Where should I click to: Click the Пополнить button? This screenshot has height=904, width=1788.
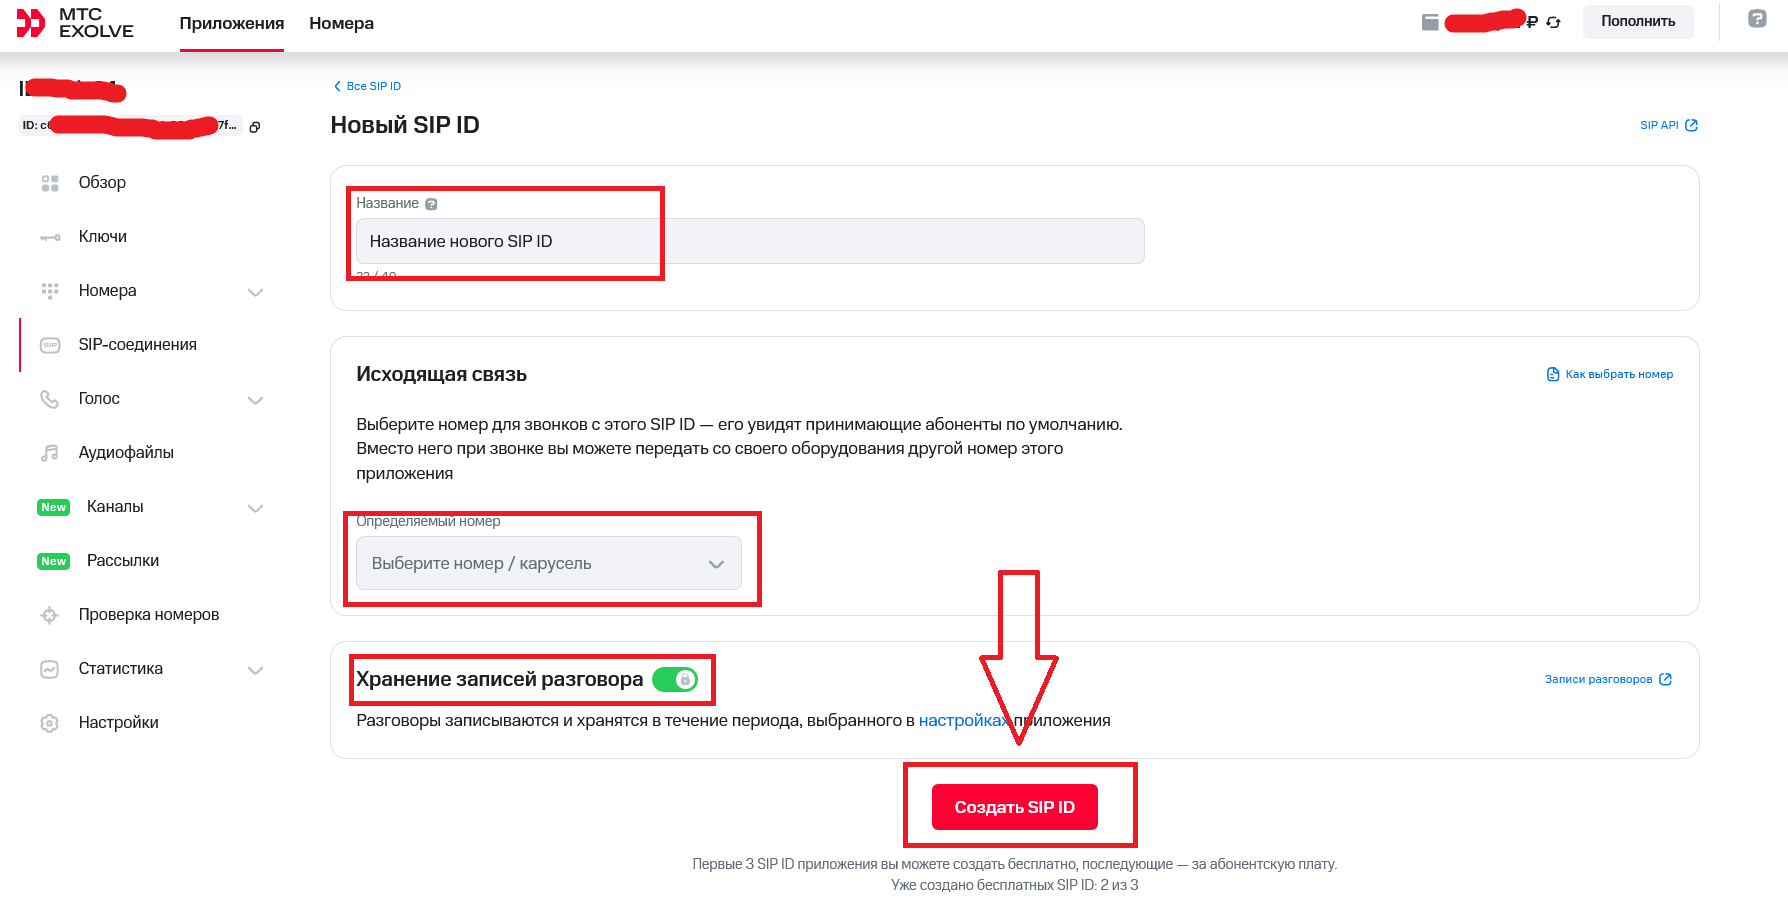coord(1638,21)
